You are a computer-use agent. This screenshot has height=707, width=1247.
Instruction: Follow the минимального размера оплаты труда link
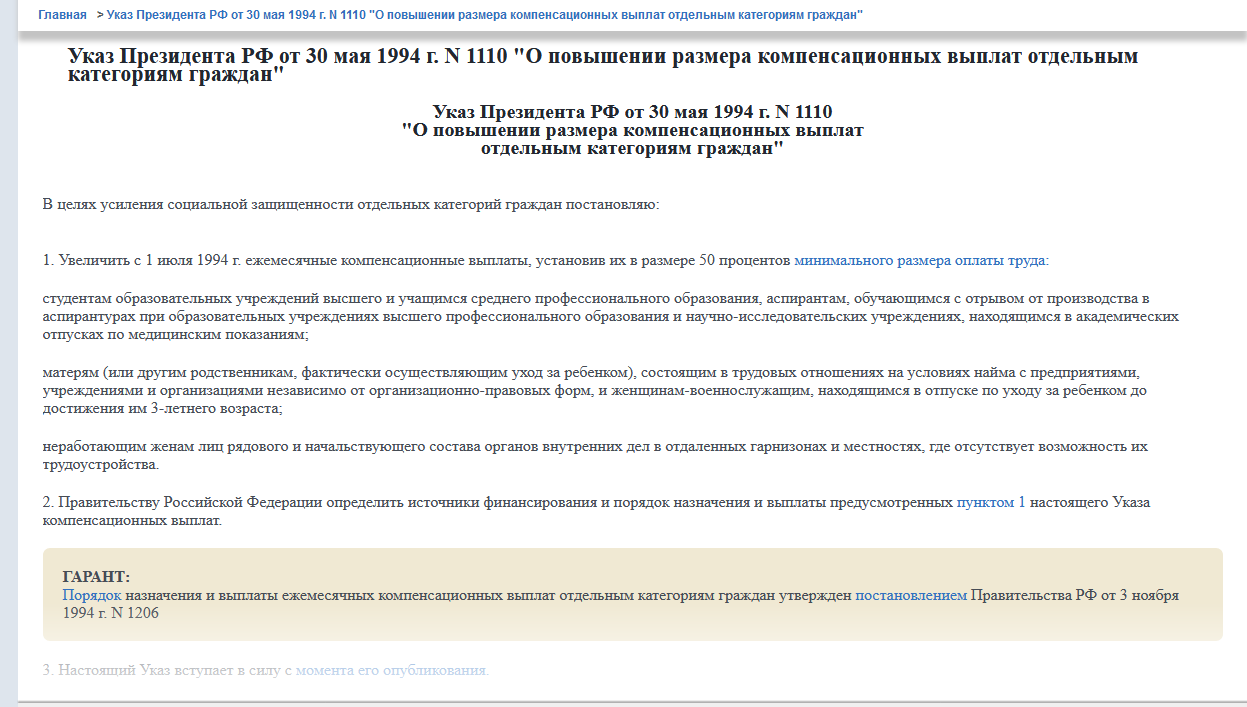pos(921,261)
